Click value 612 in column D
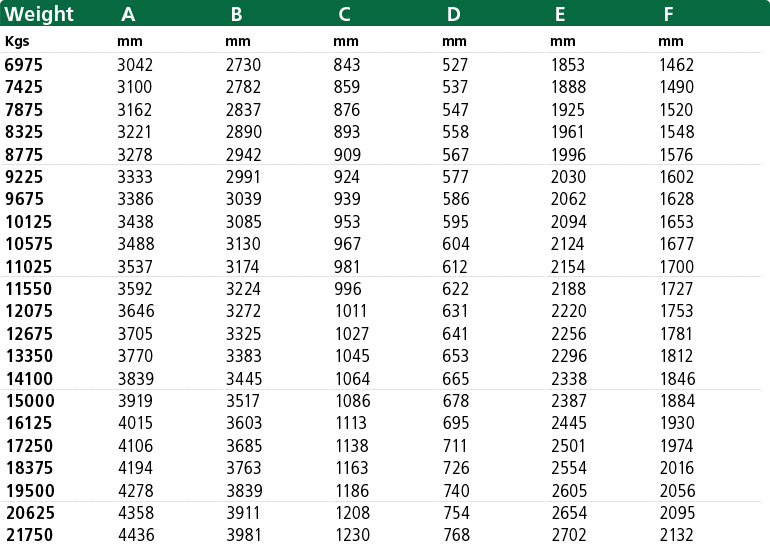Screen dimensions: 770x546 455,267
